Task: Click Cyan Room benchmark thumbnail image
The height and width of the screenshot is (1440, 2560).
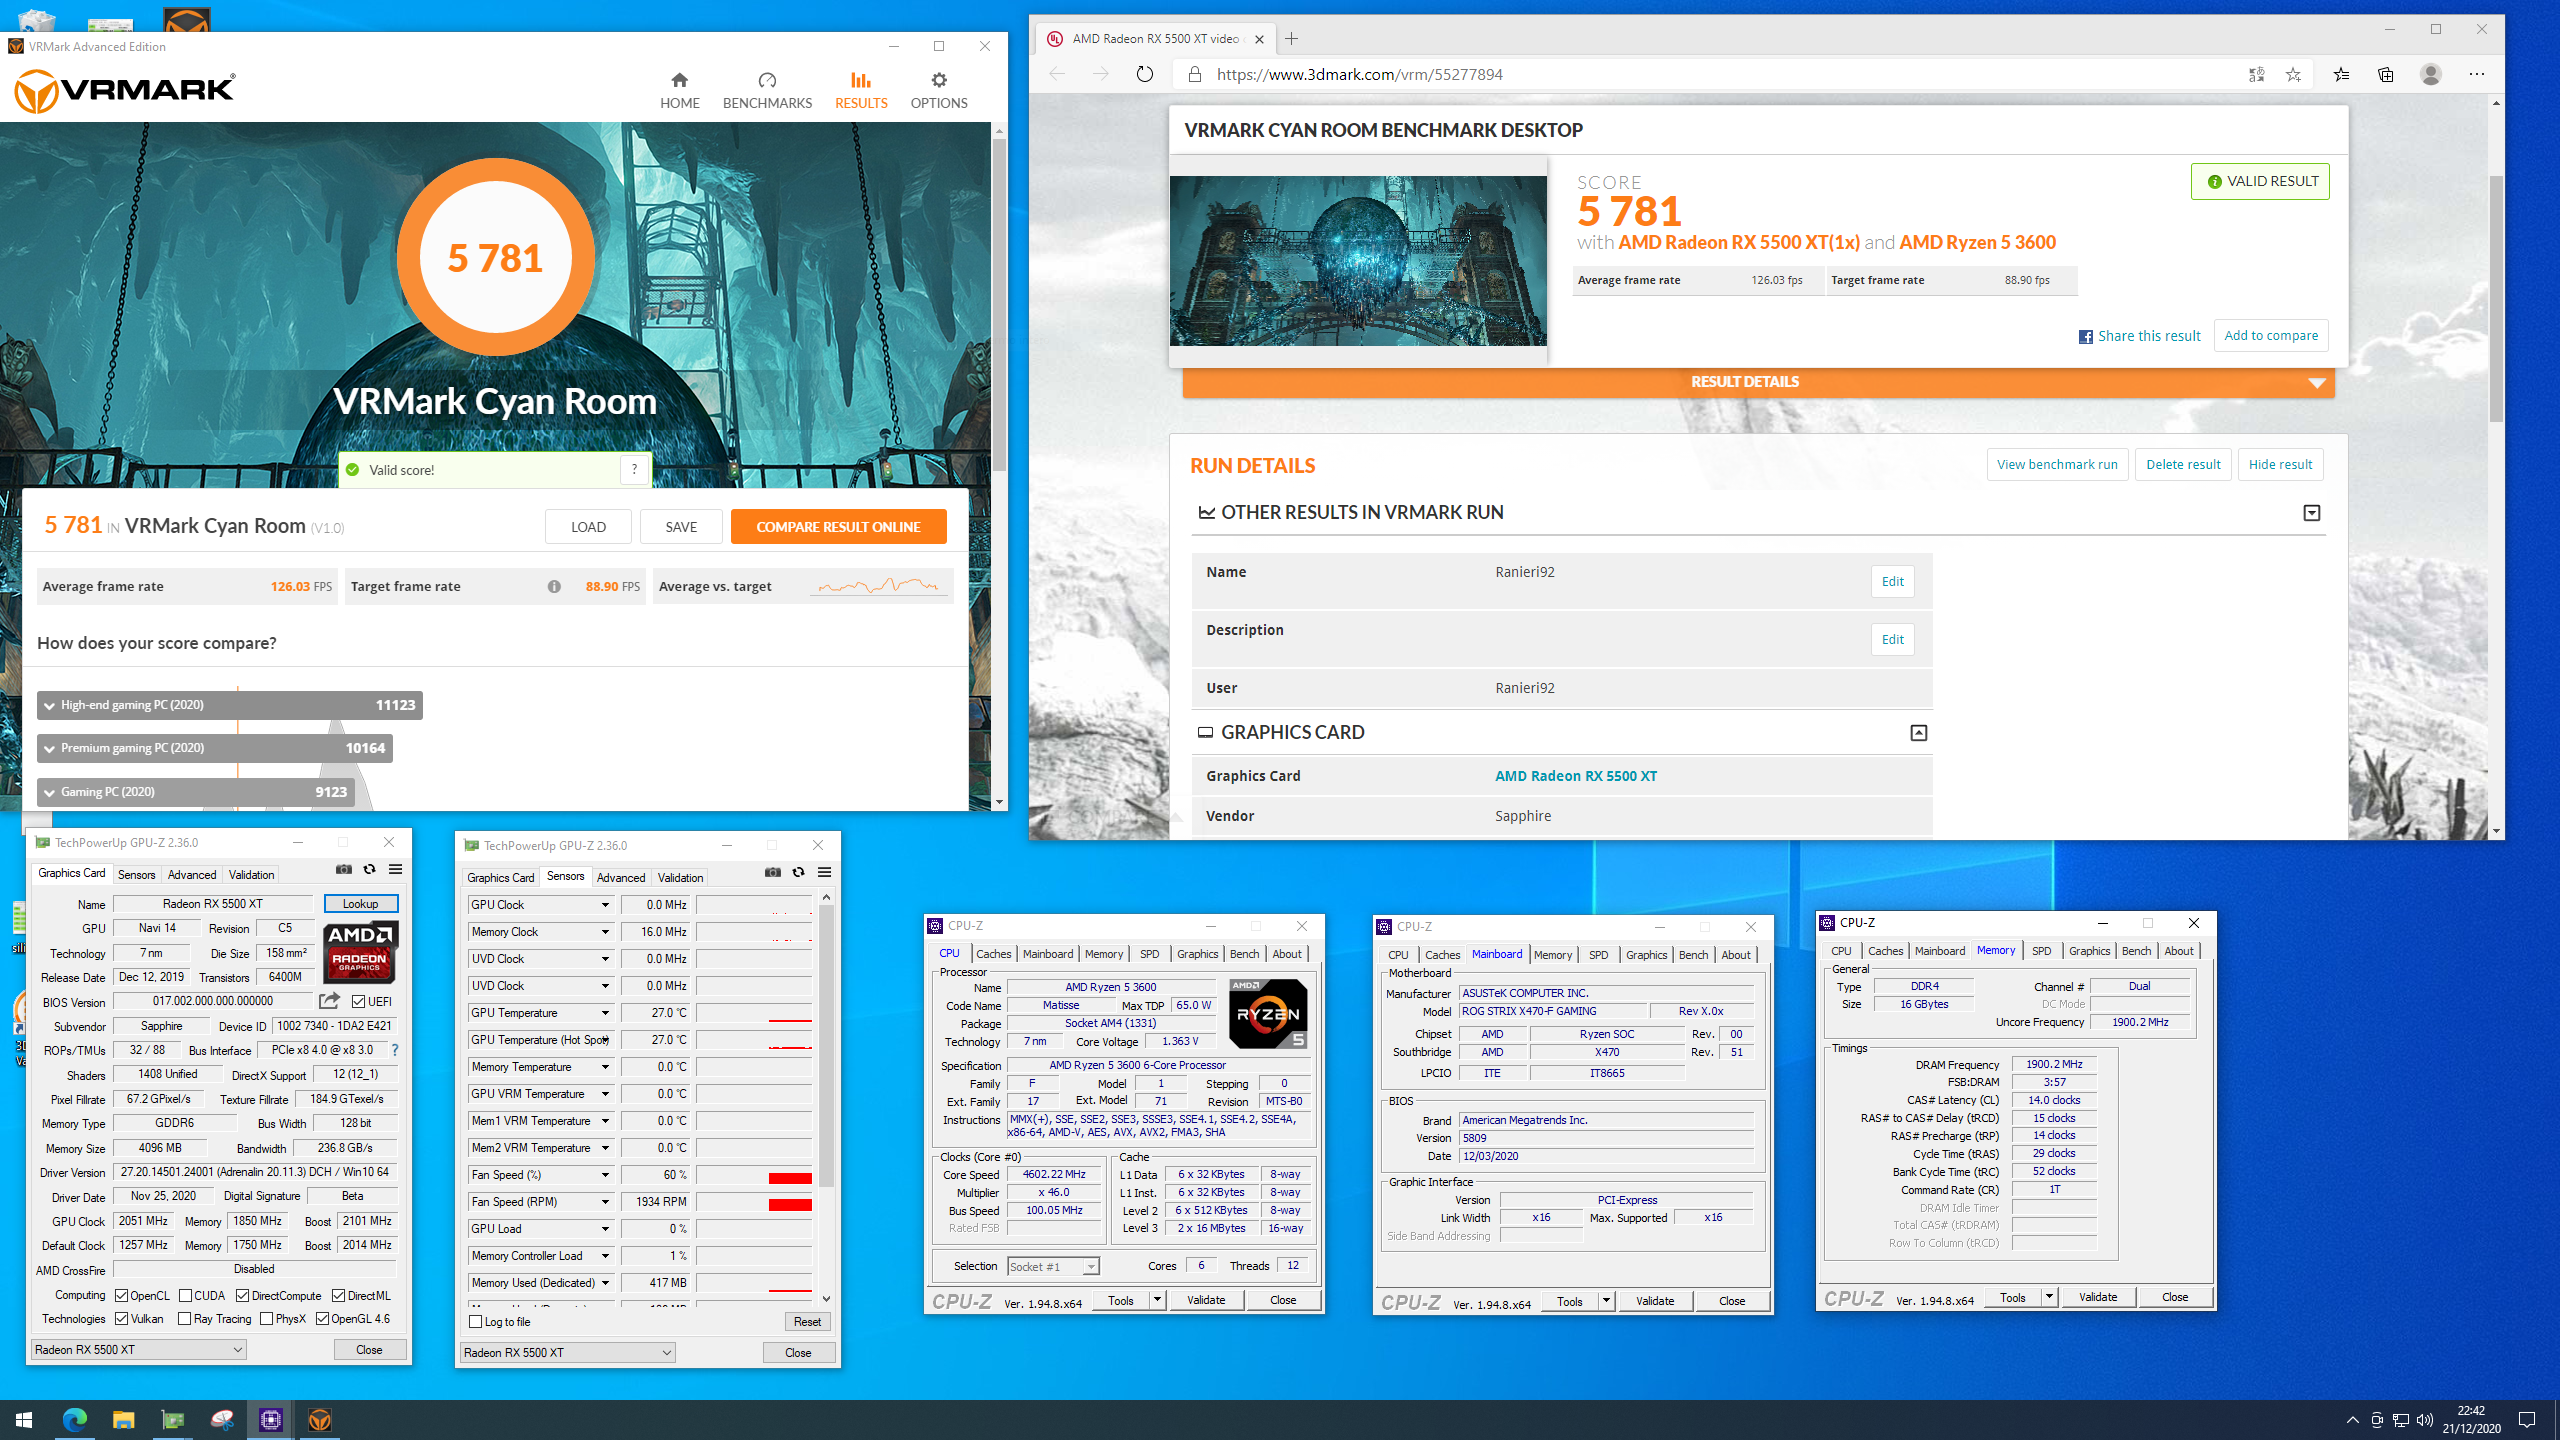Action: (1358, 261)
